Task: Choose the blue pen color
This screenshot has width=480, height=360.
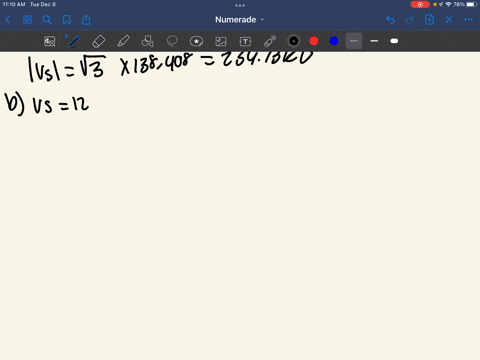Action: pyautogui.click(x=334, y=41)
